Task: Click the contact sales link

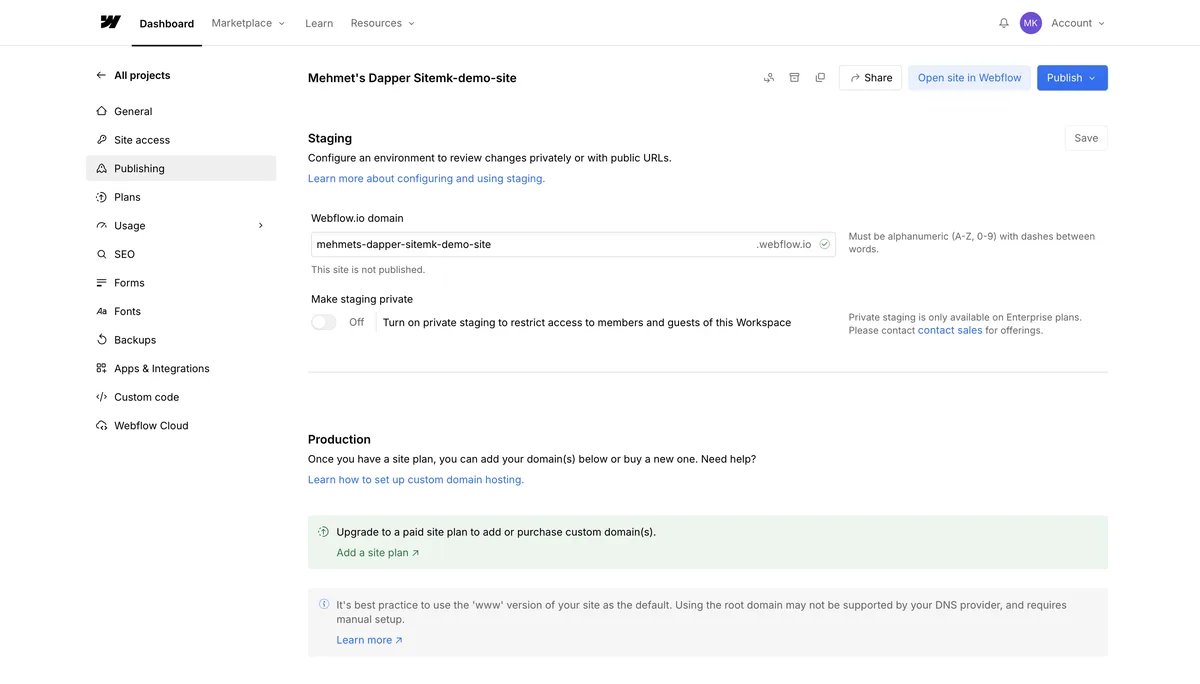Action: coord(950,330)
